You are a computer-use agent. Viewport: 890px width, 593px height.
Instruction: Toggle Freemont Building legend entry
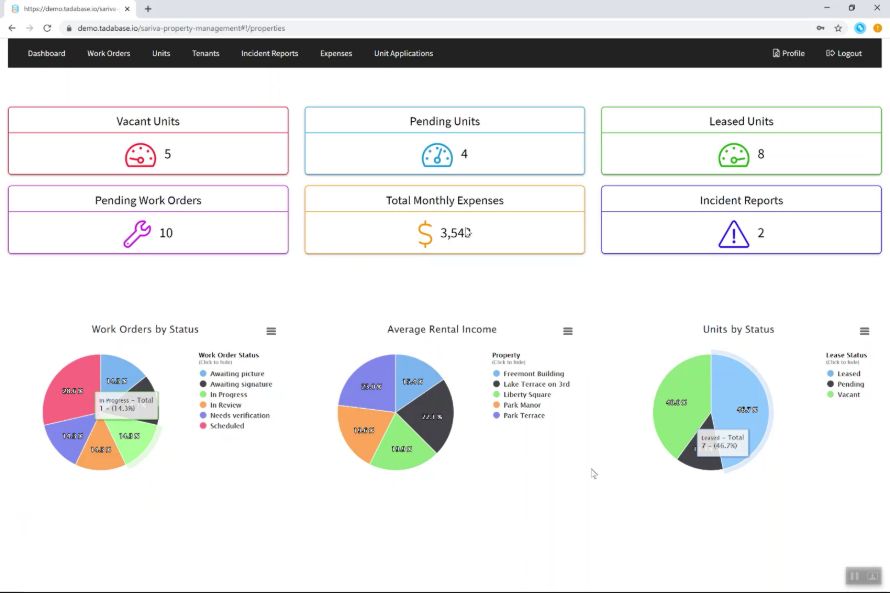[528, 374]
